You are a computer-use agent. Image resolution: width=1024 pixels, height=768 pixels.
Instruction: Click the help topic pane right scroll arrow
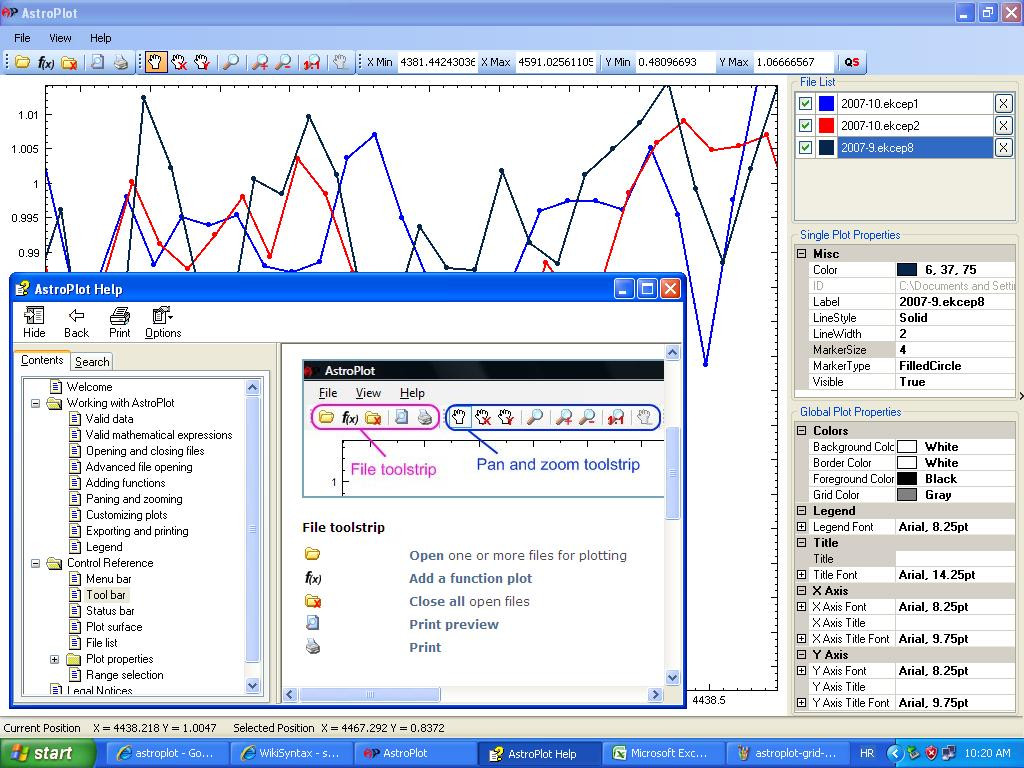click(x=655, y=694)
